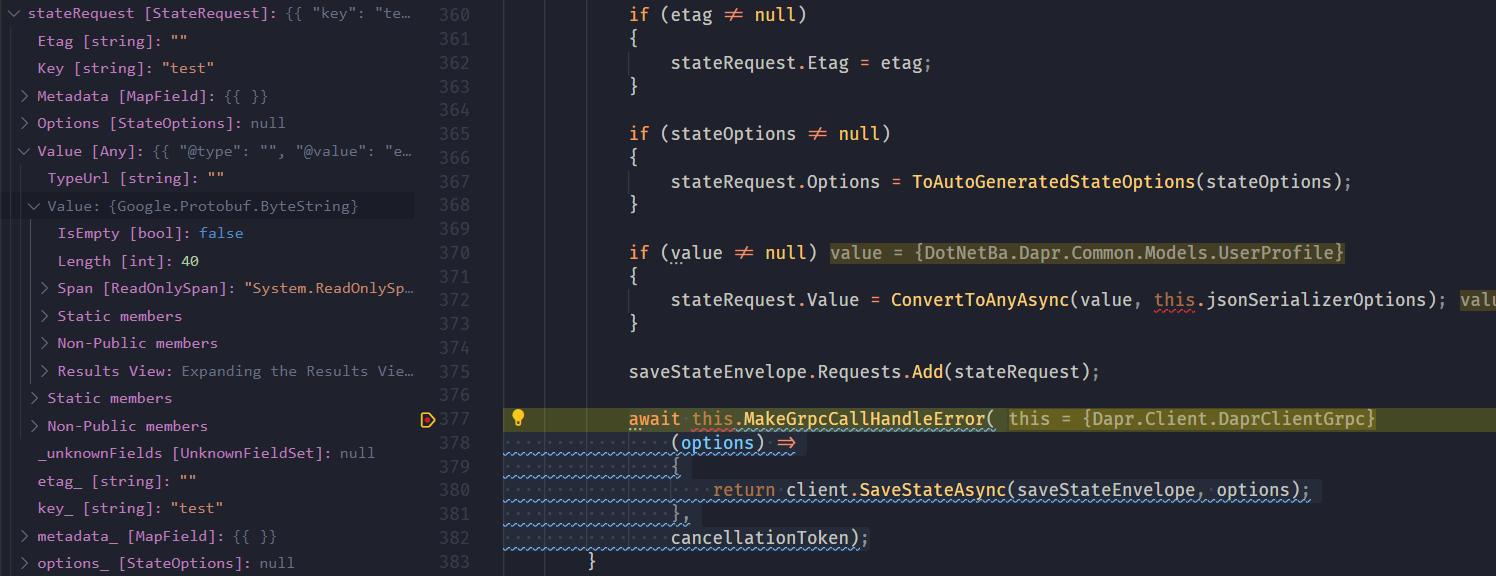1496x576 pixels.
Task: Select the IsEmpty [bool]: false row
Action: pyautogui.click(x=207, y=233)
